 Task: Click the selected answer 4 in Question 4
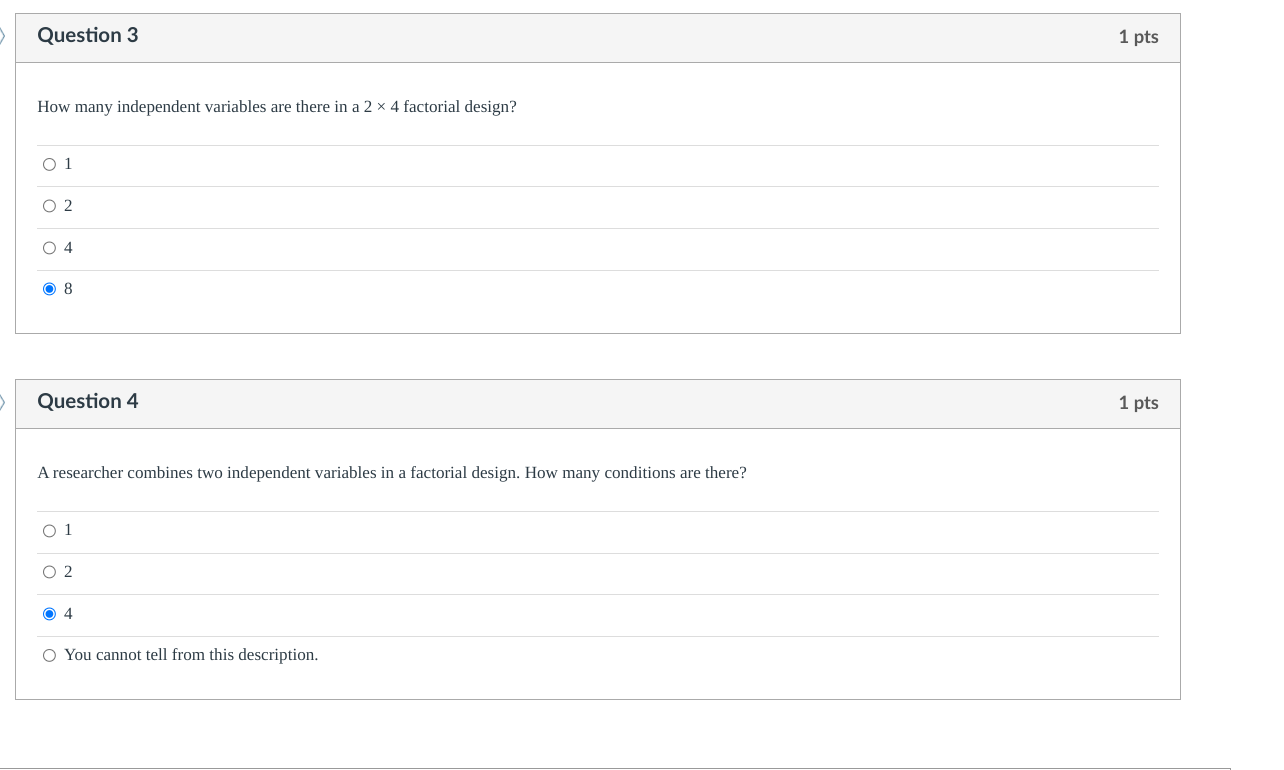(49, 614)
